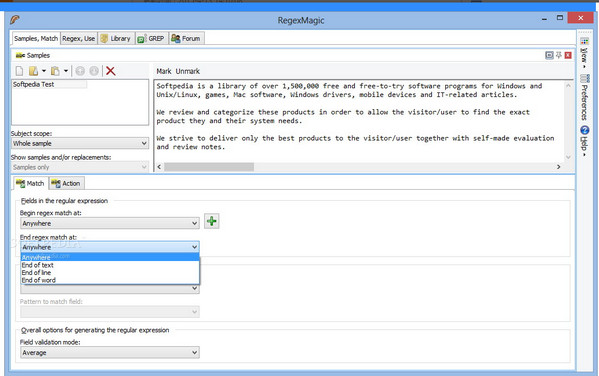The image size is (599, 376).
Task: Switch to the Regex, Use tab
Action: [x=79, y=38]
